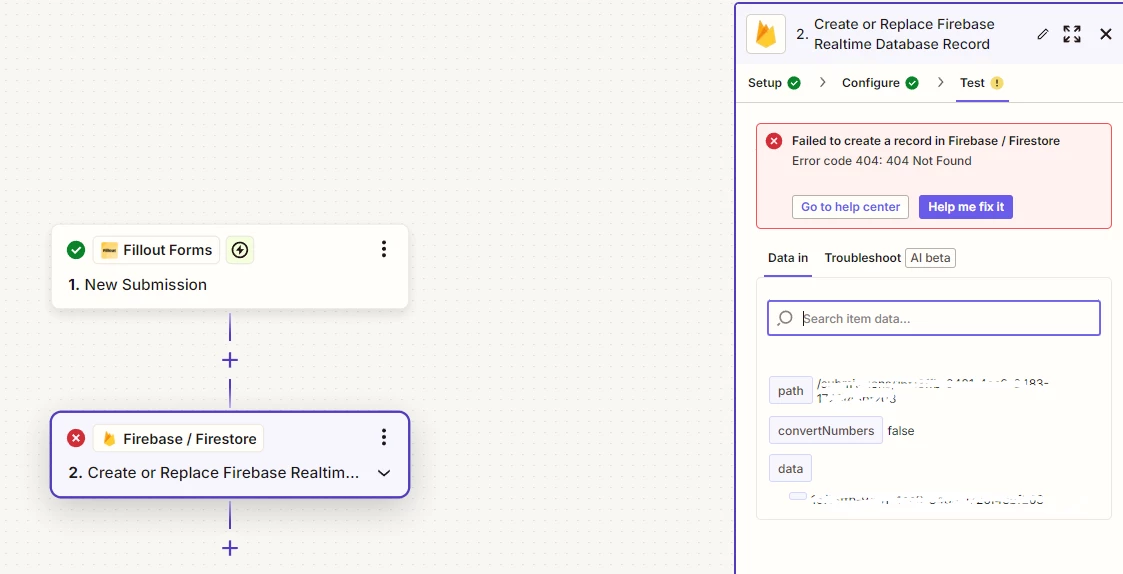Focus the Search item data field
Screen dimensions: 1123x574
pos(934,318)
